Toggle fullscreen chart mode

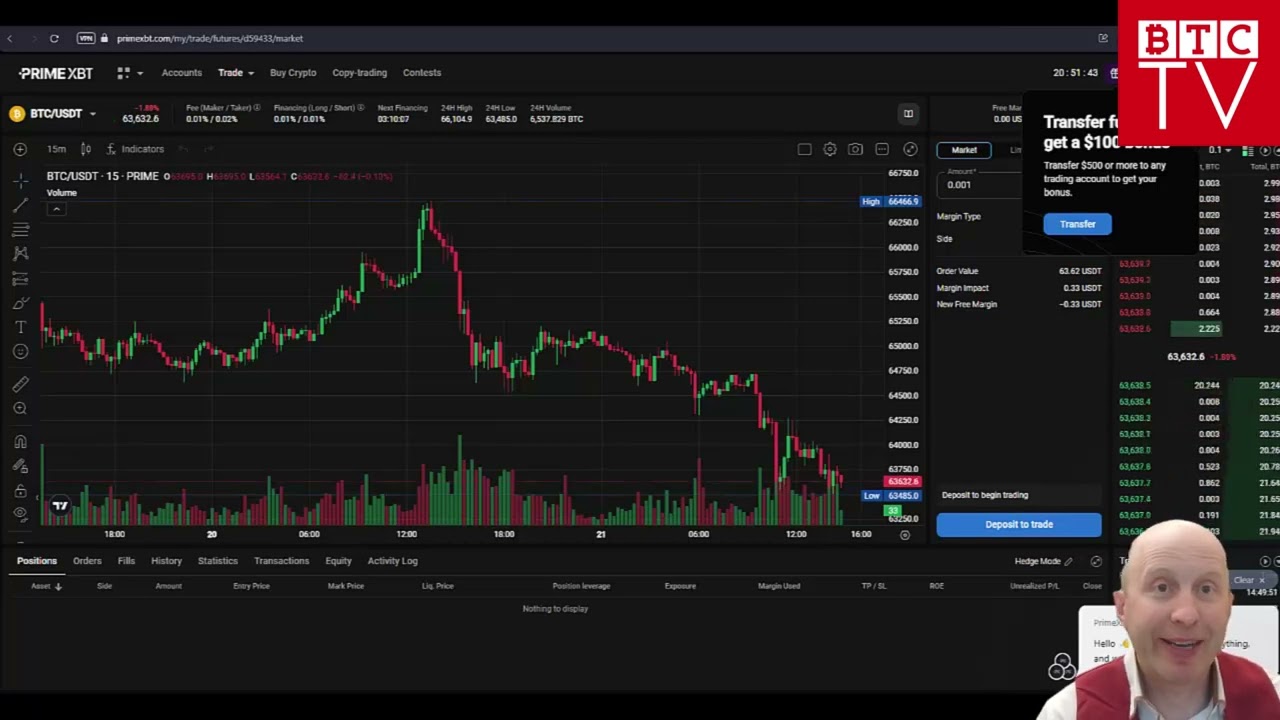[910, 149]
